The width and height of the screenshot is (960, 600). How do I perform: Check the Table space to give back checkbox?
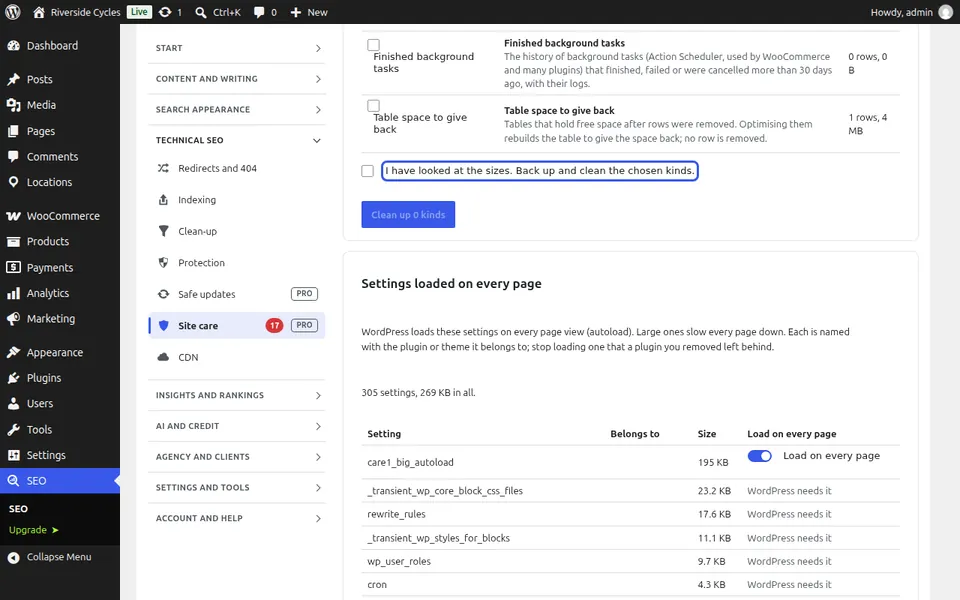tap(373, 105)
